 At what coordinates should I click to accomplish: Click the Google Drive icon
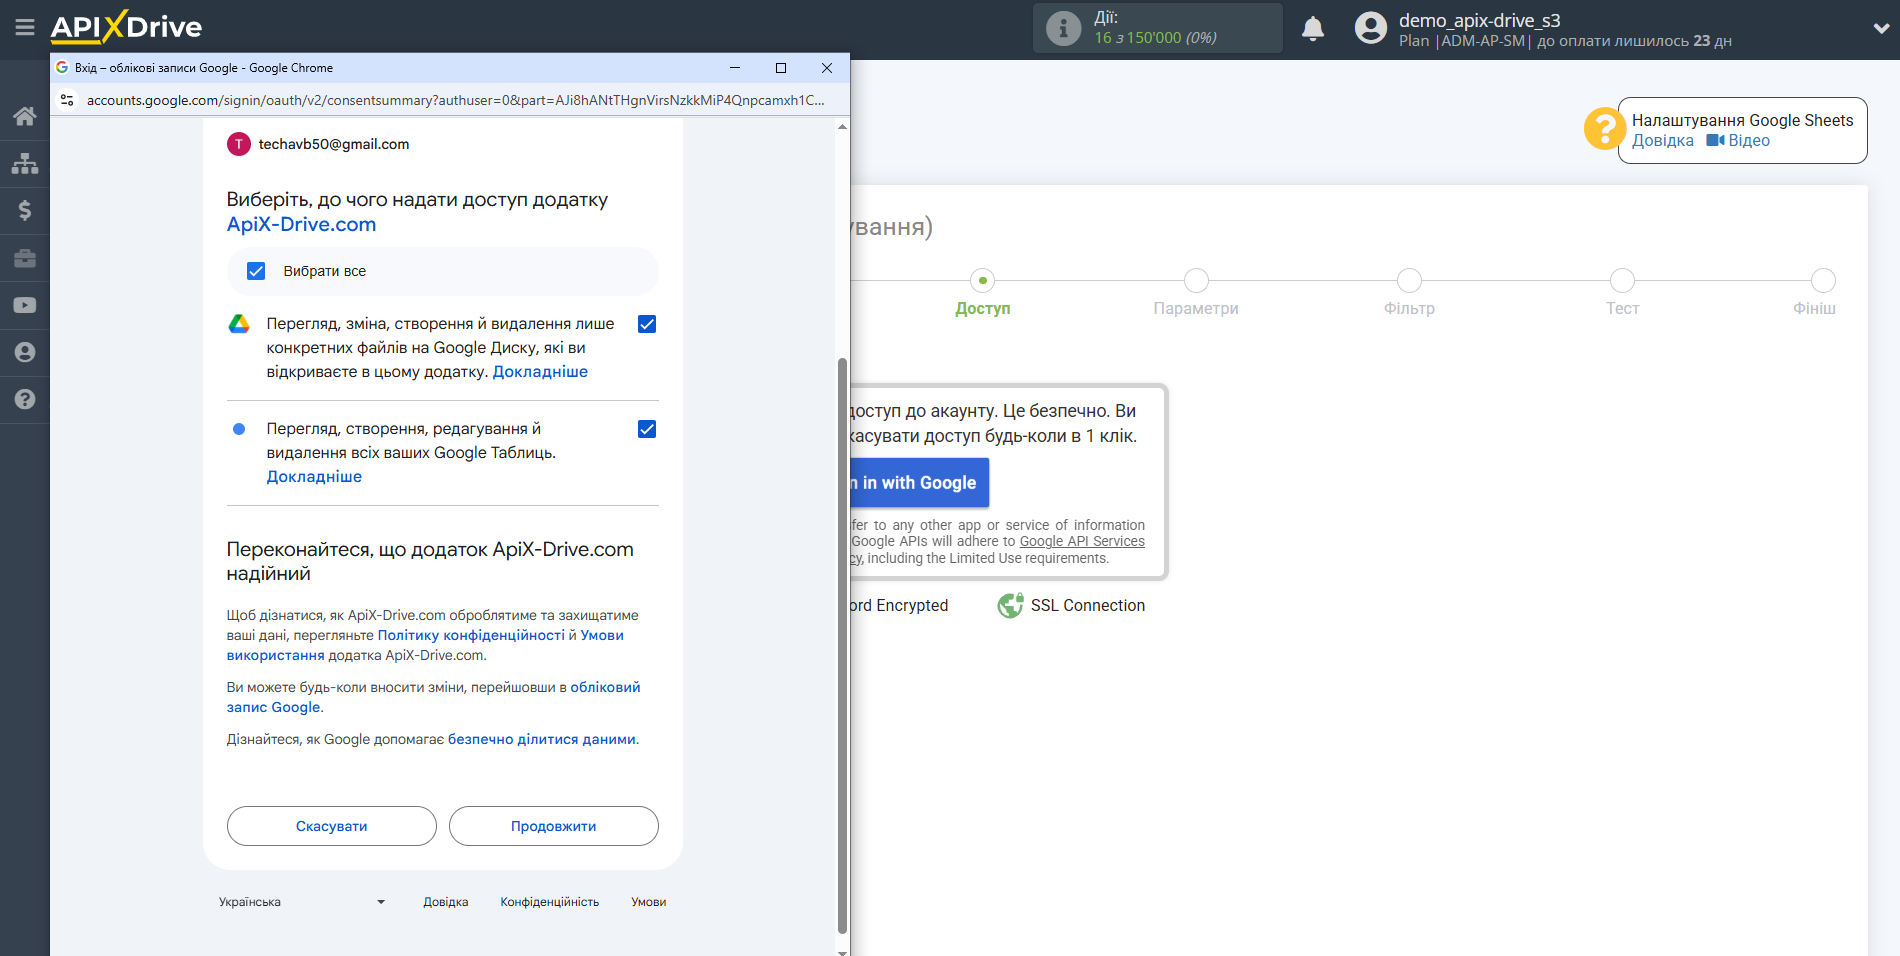239,324
